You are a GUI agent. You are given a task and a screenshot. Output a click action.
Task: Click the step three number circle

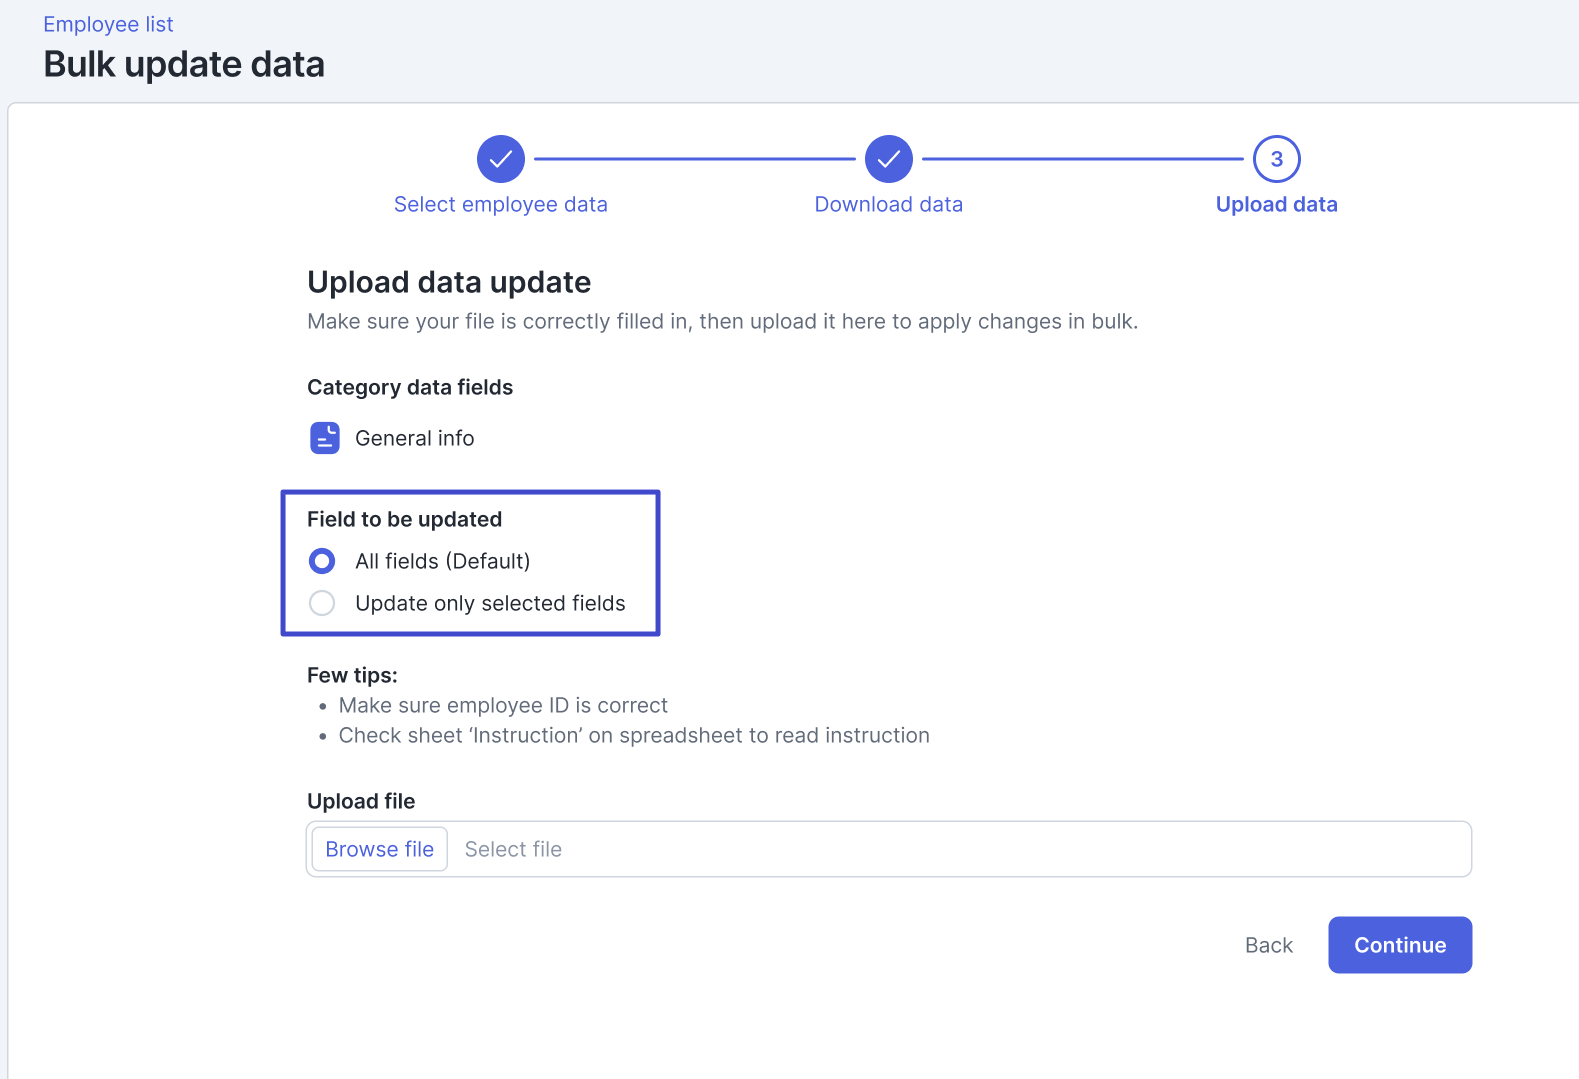pos(1276,159)
